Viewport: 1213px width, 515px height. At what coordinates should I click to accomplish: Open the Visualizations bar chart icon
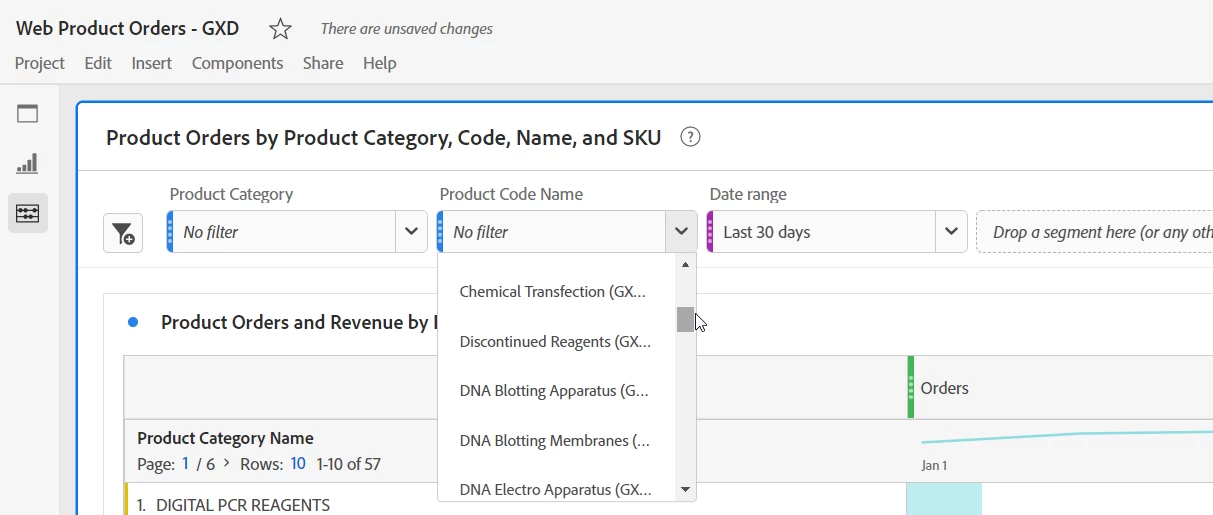[28, 164]
